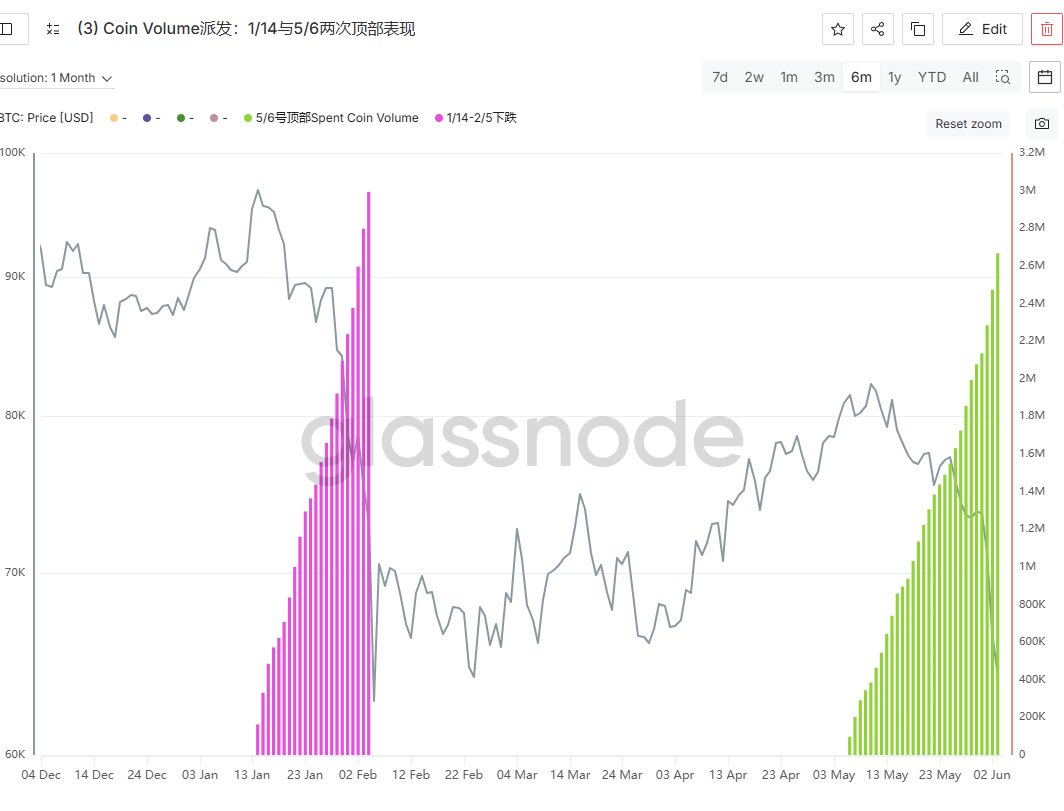Toggle the 1/14-2/5下跌 legend series

[x=476, y=118]
